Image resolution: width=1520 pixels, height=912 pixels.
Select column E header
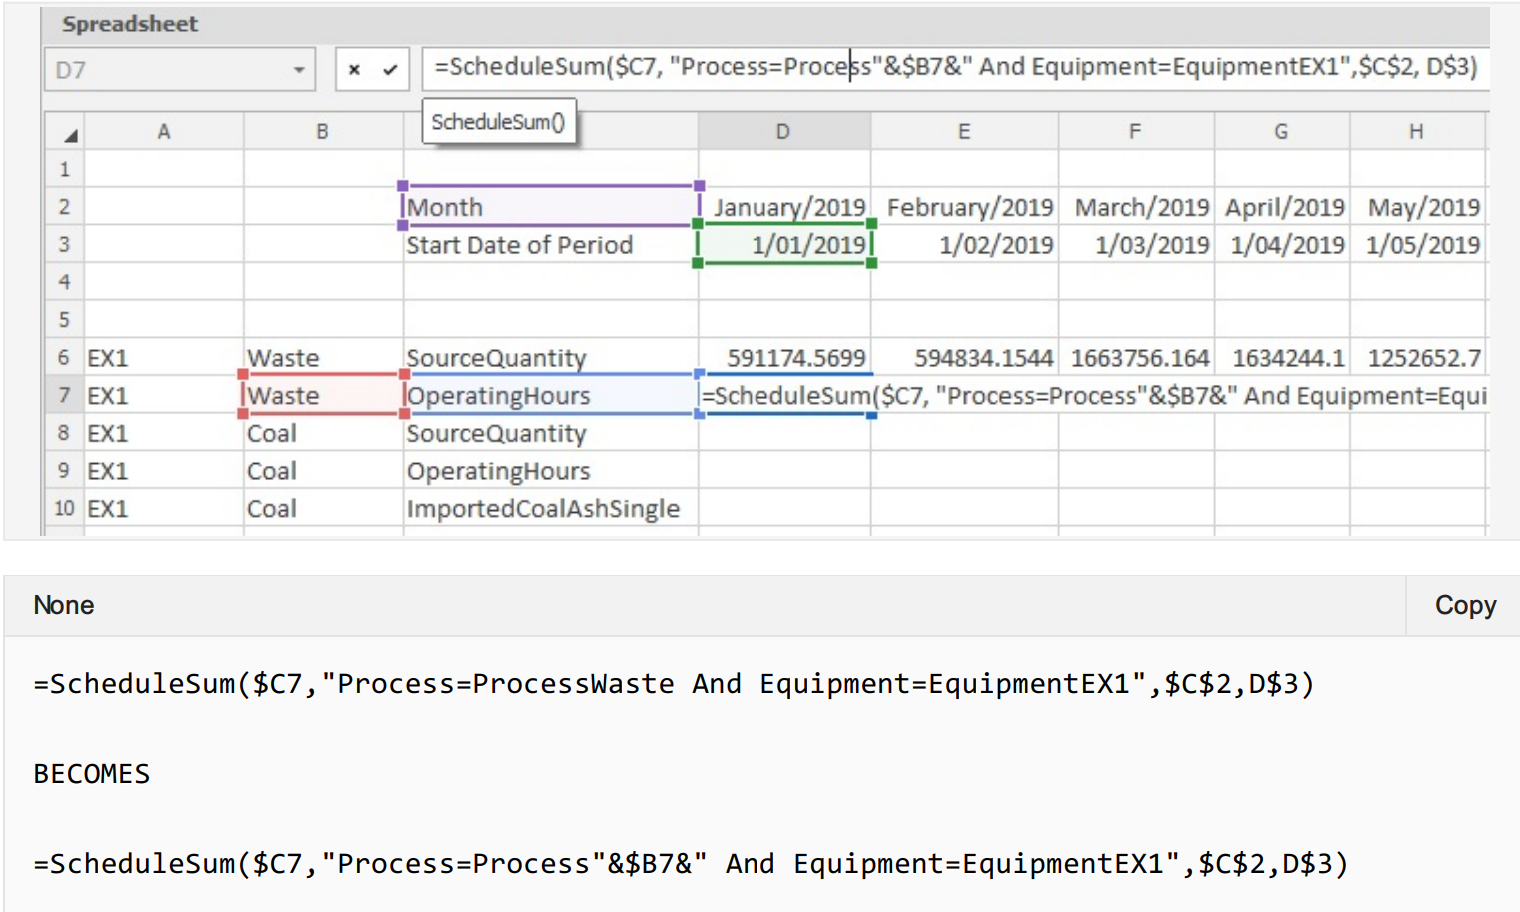tap(963, 132)
